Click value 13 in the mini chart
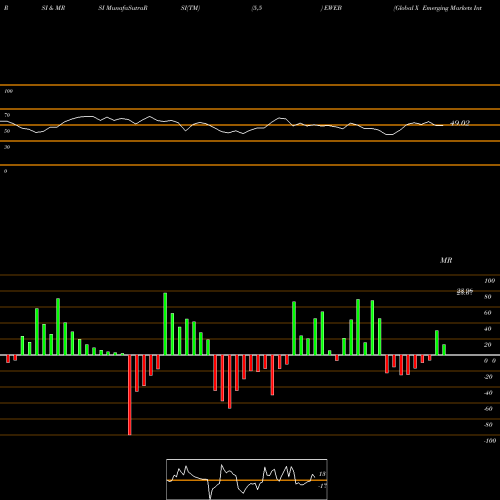This screenshot has width=500, height=500. (x=322, y=474)
